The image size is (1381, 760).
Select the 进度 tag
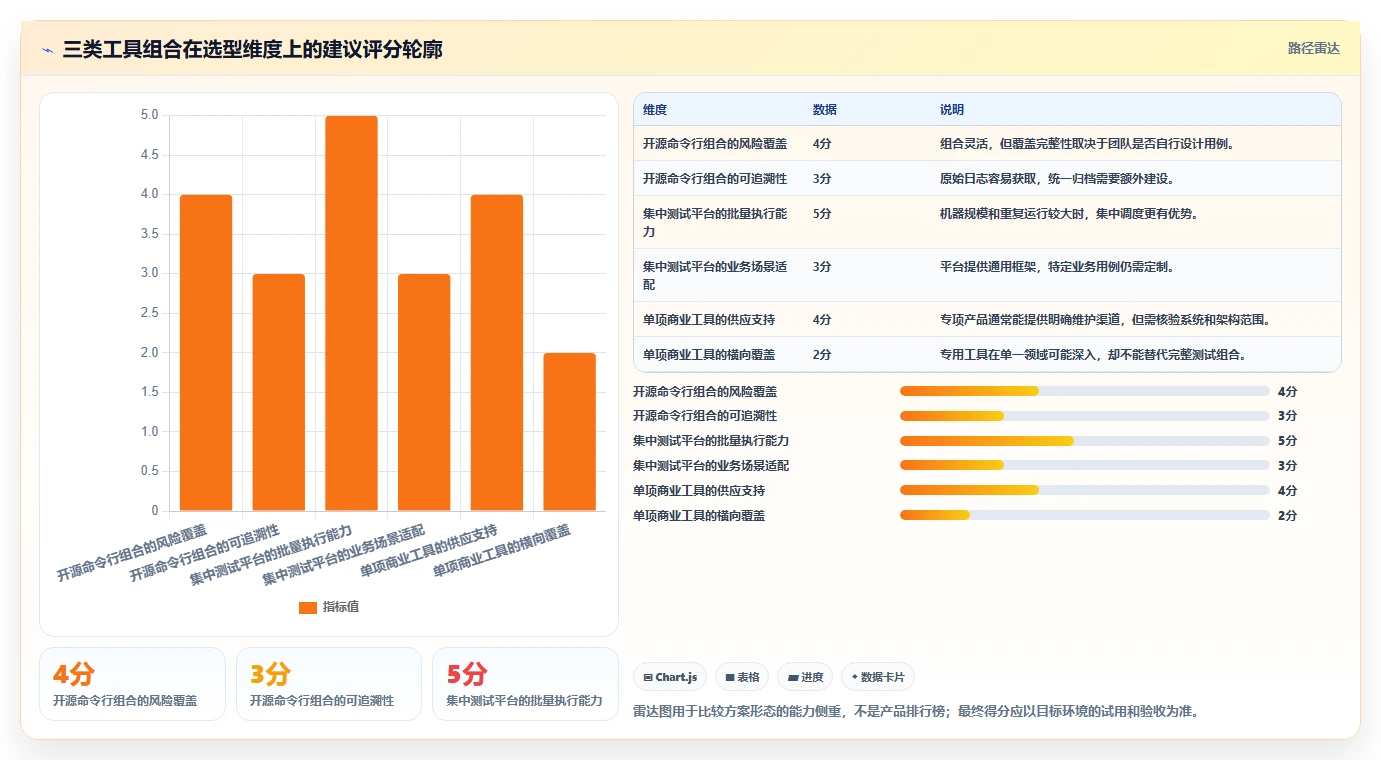click(806, 677)
